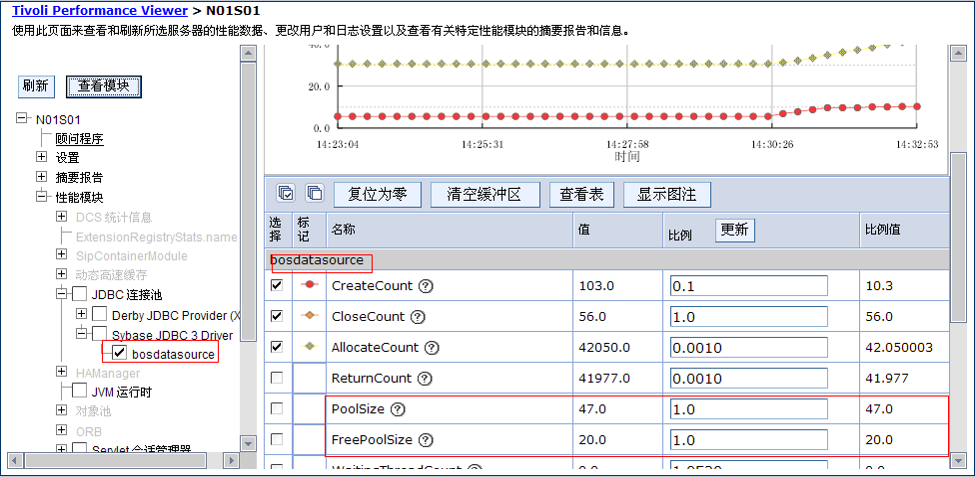Open help icon next to CloseCount
975x477 pixels.
(418, 317)
